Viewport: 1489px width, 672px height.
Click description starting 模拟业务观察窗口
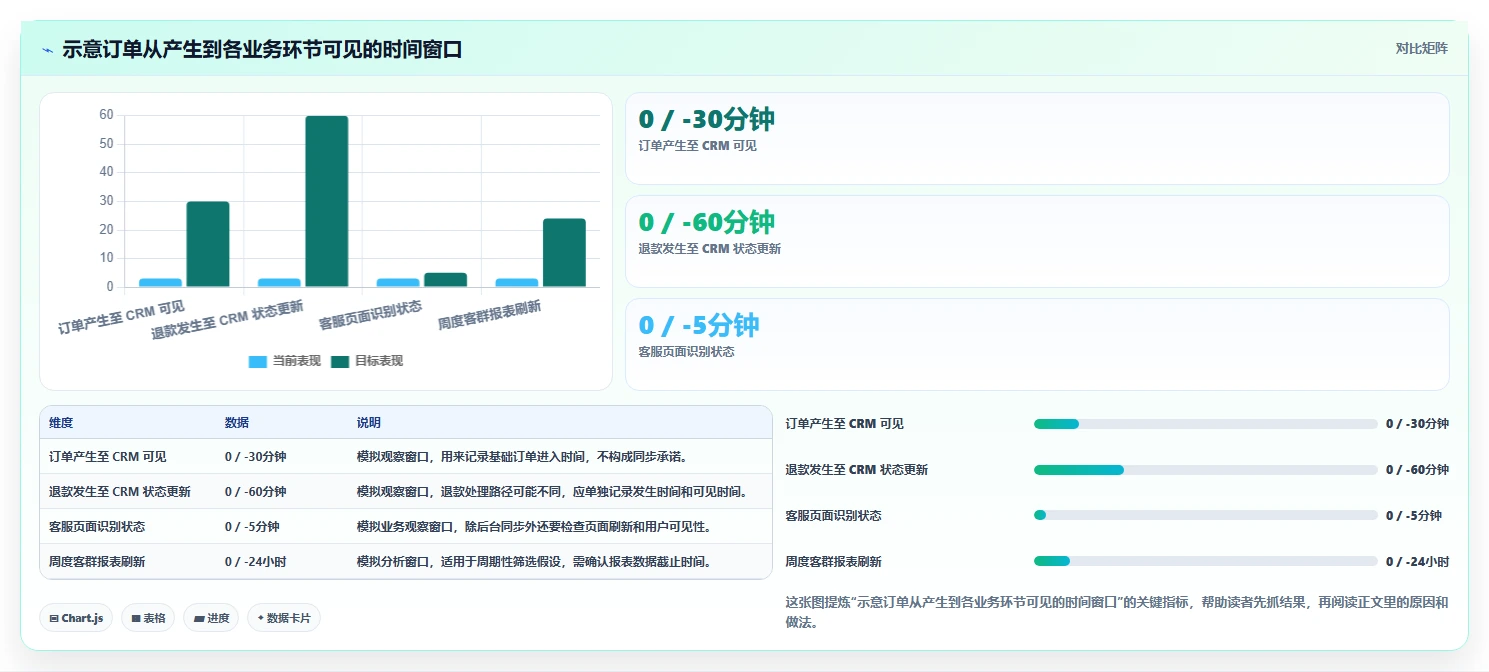534,527
